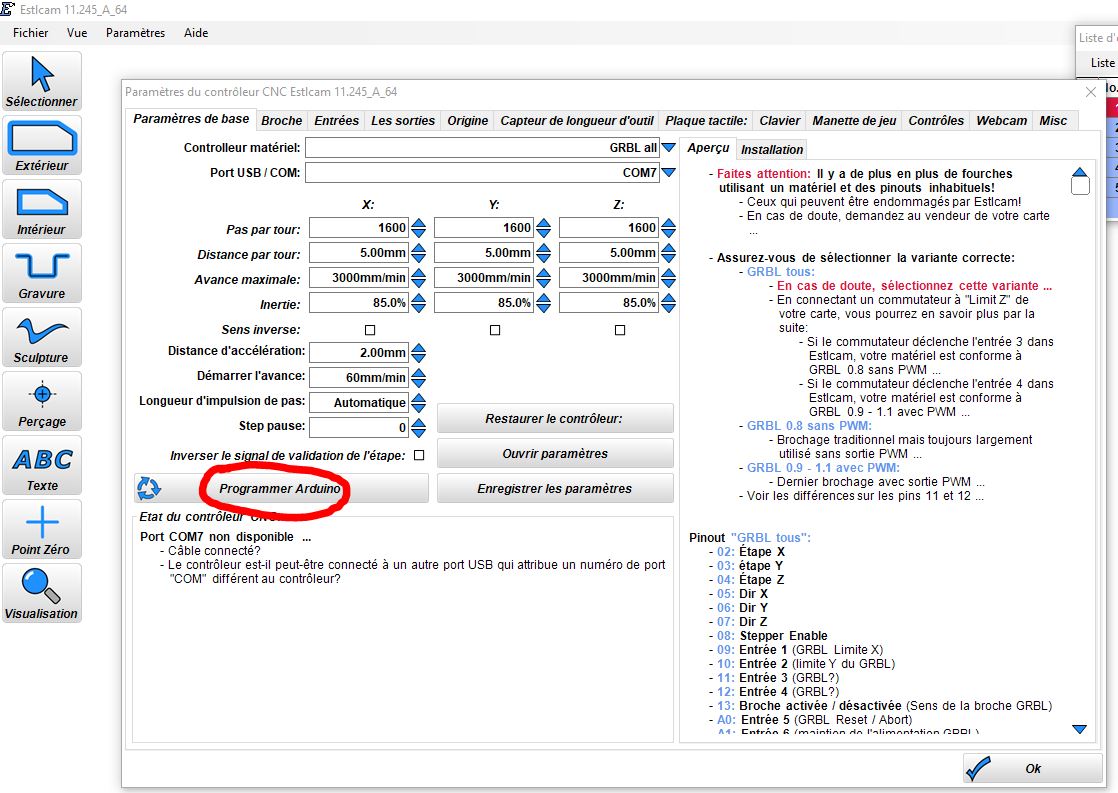Choose the Extérieur cutting tool

tap(41, 145)
